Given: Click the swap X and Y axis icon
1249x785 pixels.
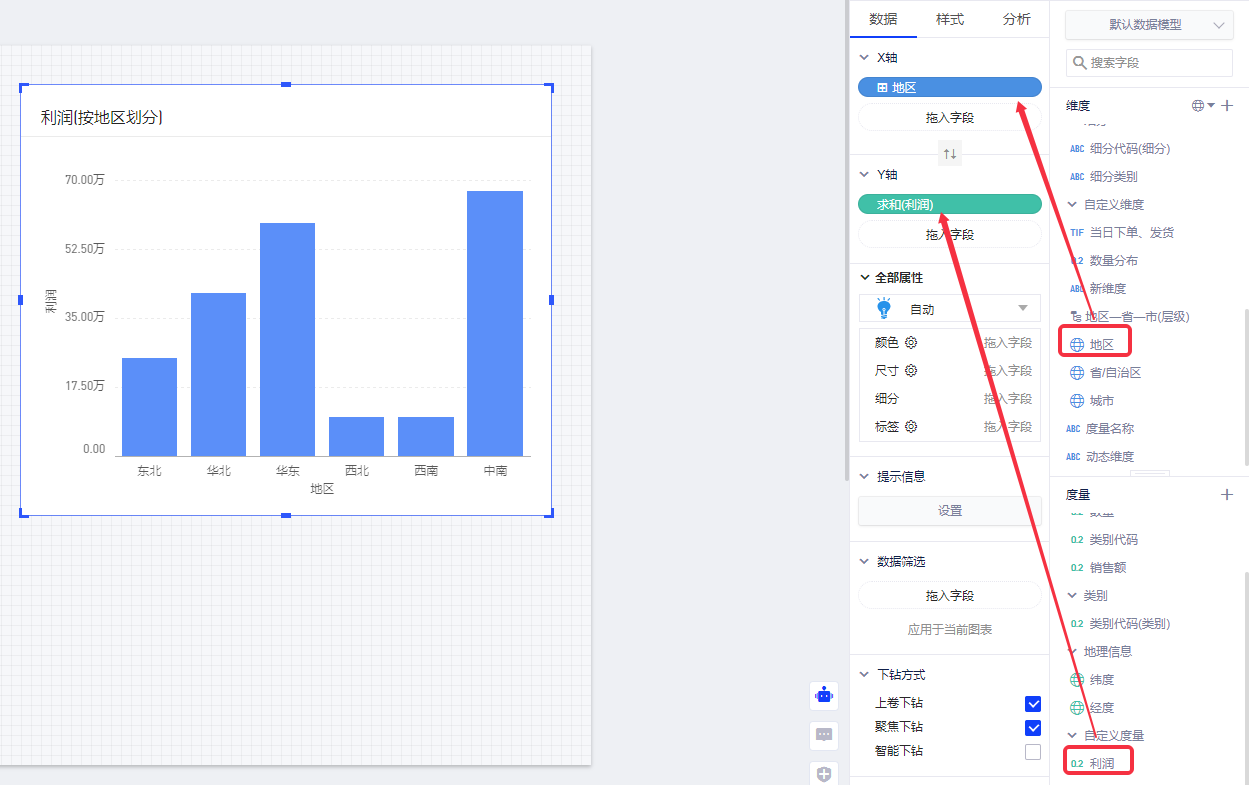Looking at the screenshot, I should click(x=950, y=154).
